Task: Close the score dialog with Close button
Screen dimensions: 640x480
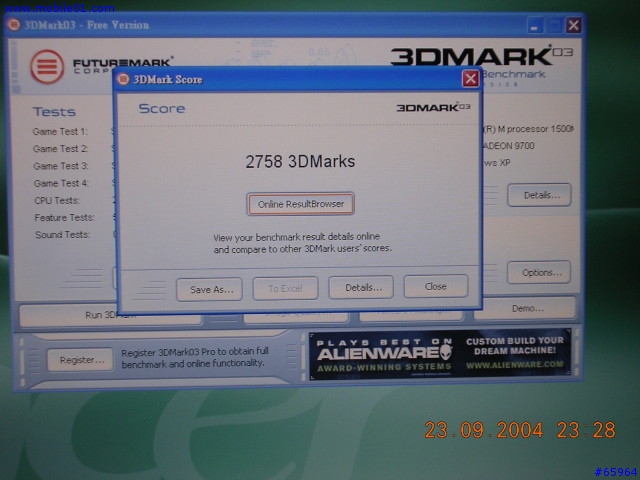Action: [436, 286]
